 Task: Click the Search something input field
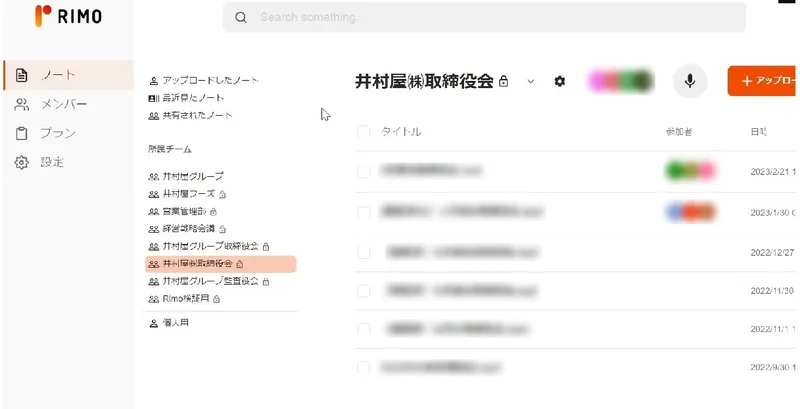pos(490,18)
